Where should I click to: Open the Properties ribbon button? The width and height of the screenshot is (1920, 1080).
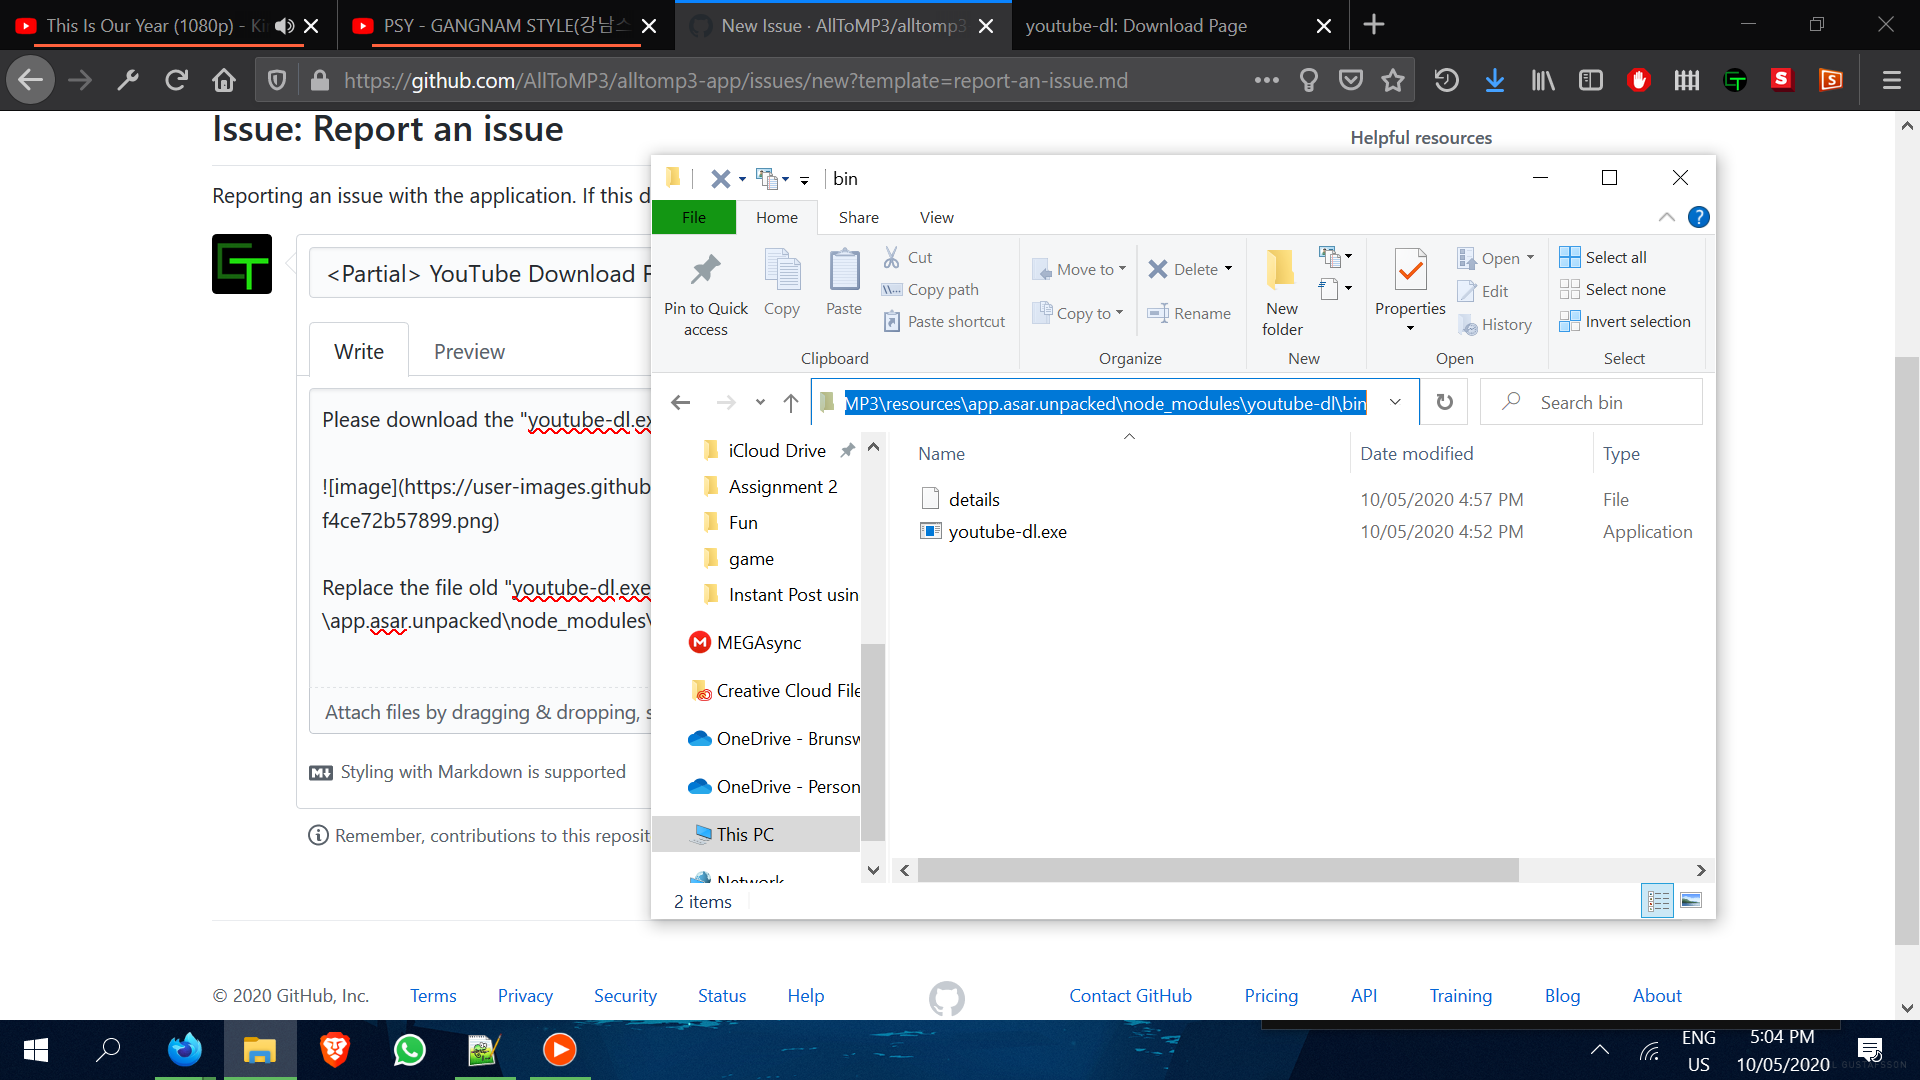[1409, 271]
